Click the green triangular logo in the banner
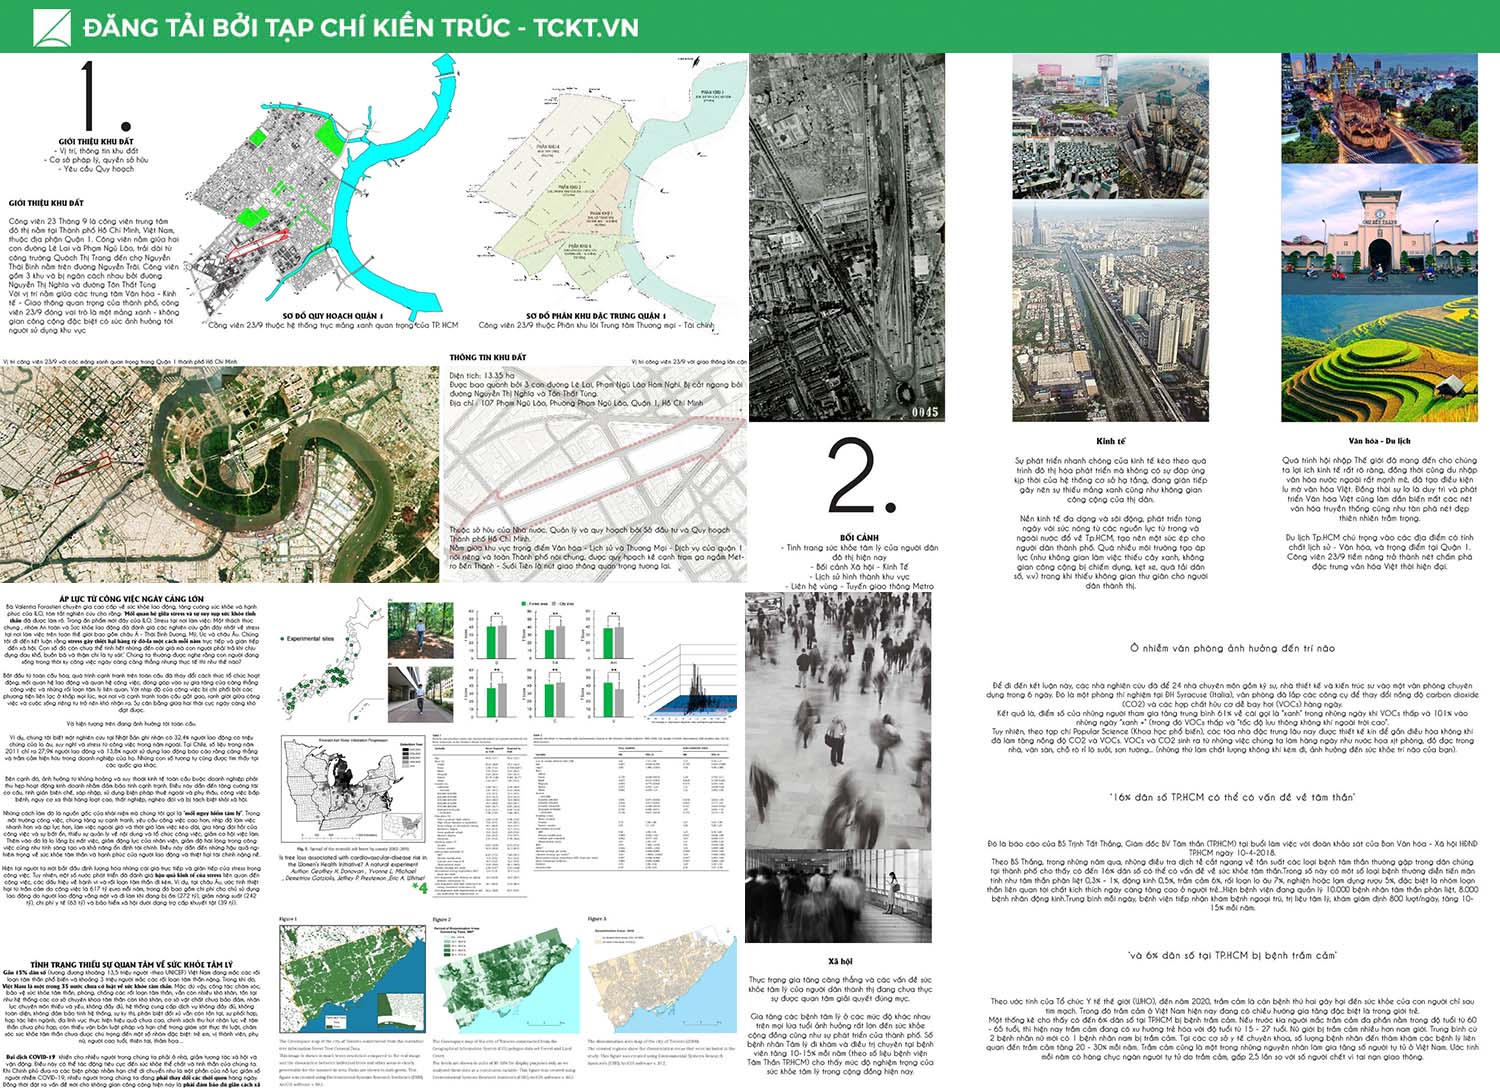This screenshot has height=1089, width=1500. pyautogui.click(x=51, y=28)
